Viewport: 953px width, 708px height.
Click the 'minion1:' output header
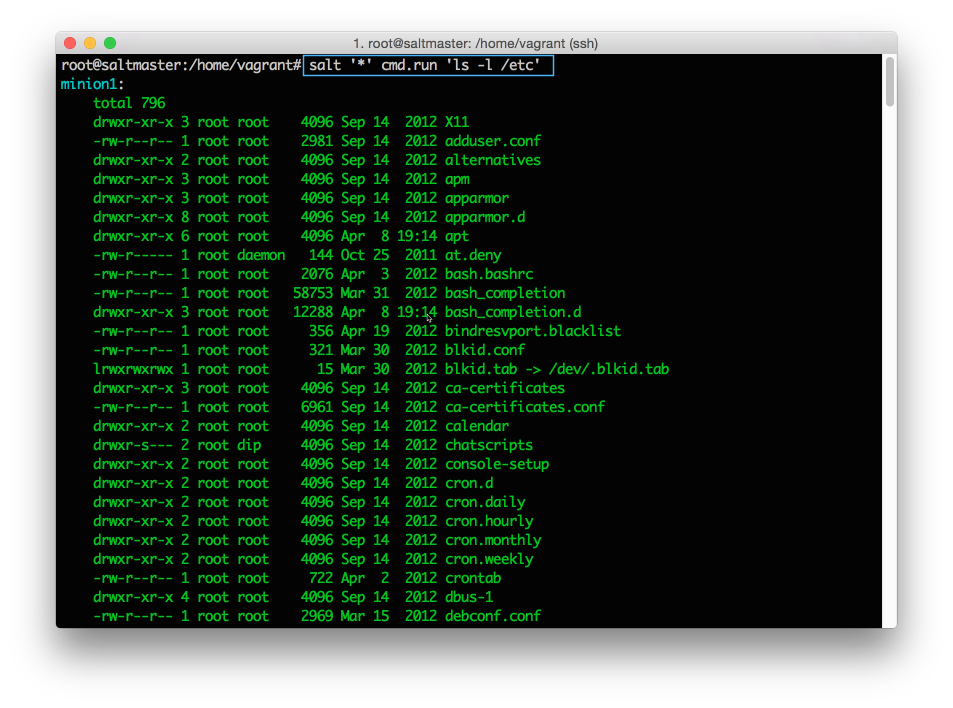tap(93, 84)
